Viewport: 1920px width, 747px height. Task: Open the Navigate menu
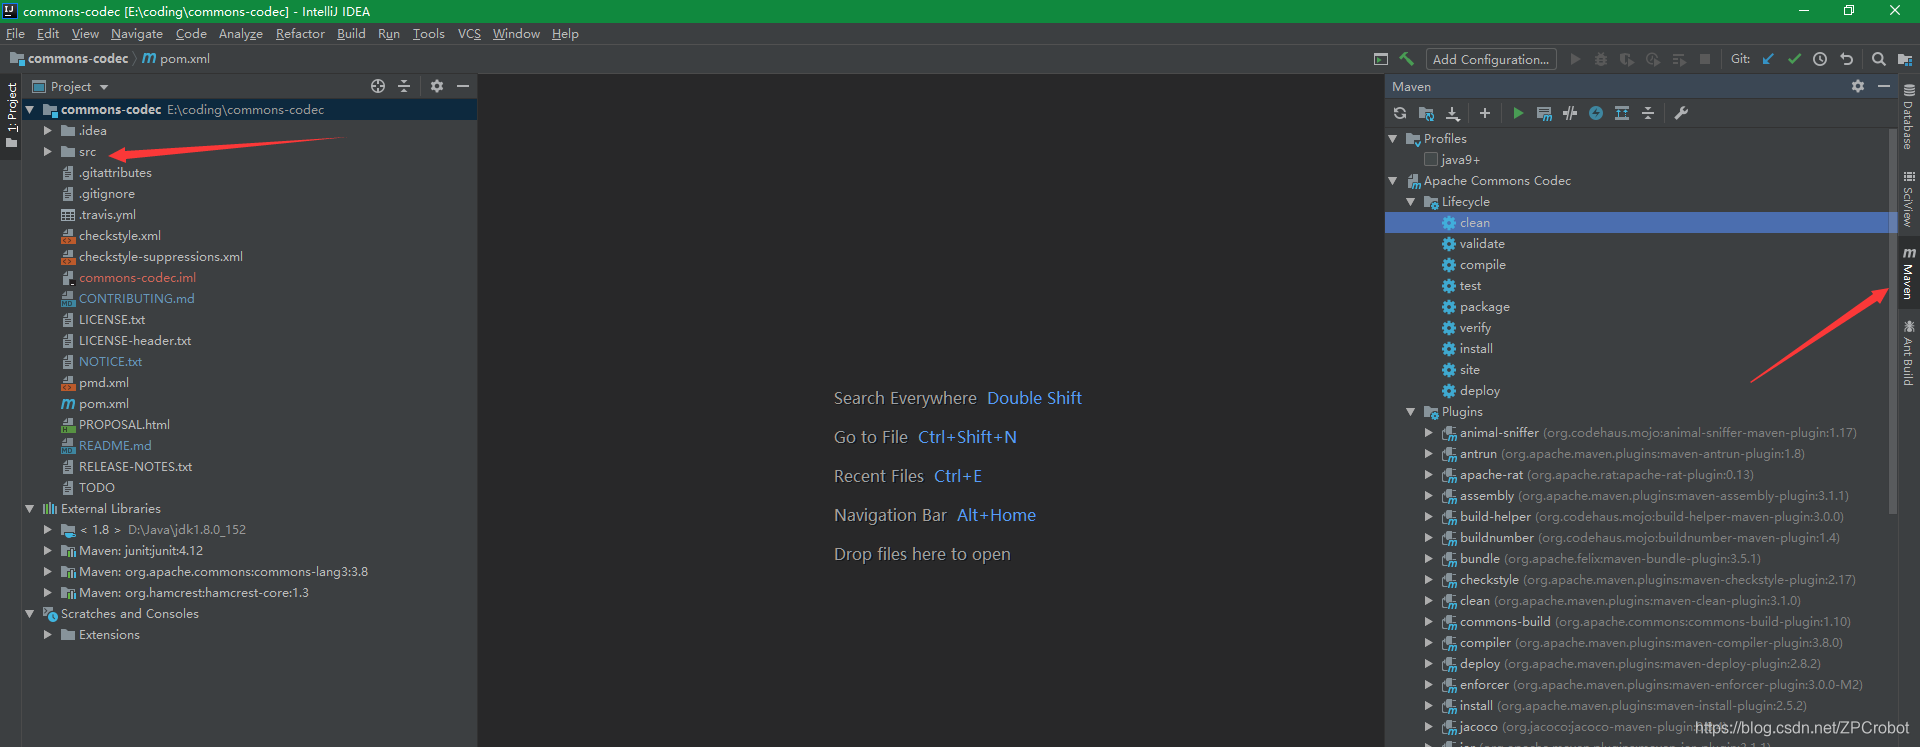pyautogui.click(x=137, y=34)
